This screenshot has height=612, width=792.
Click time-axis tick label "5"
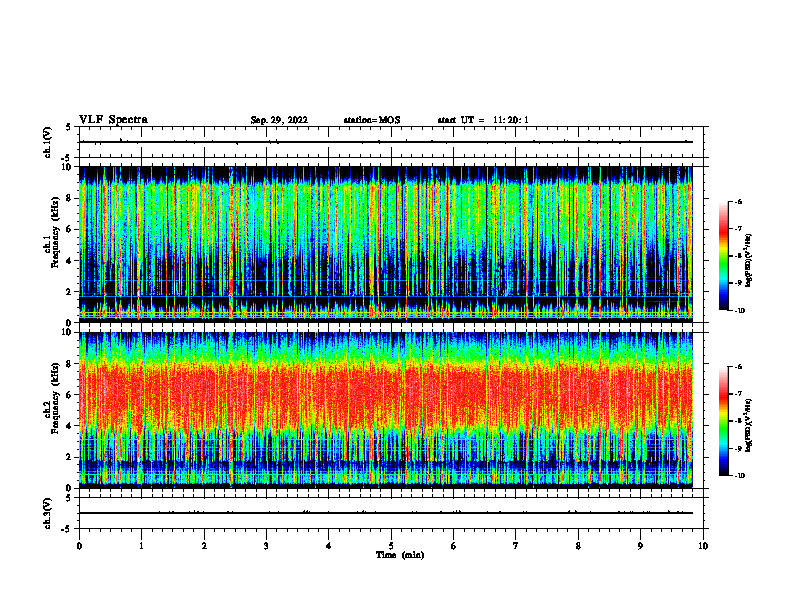click(x=391, y=546)
